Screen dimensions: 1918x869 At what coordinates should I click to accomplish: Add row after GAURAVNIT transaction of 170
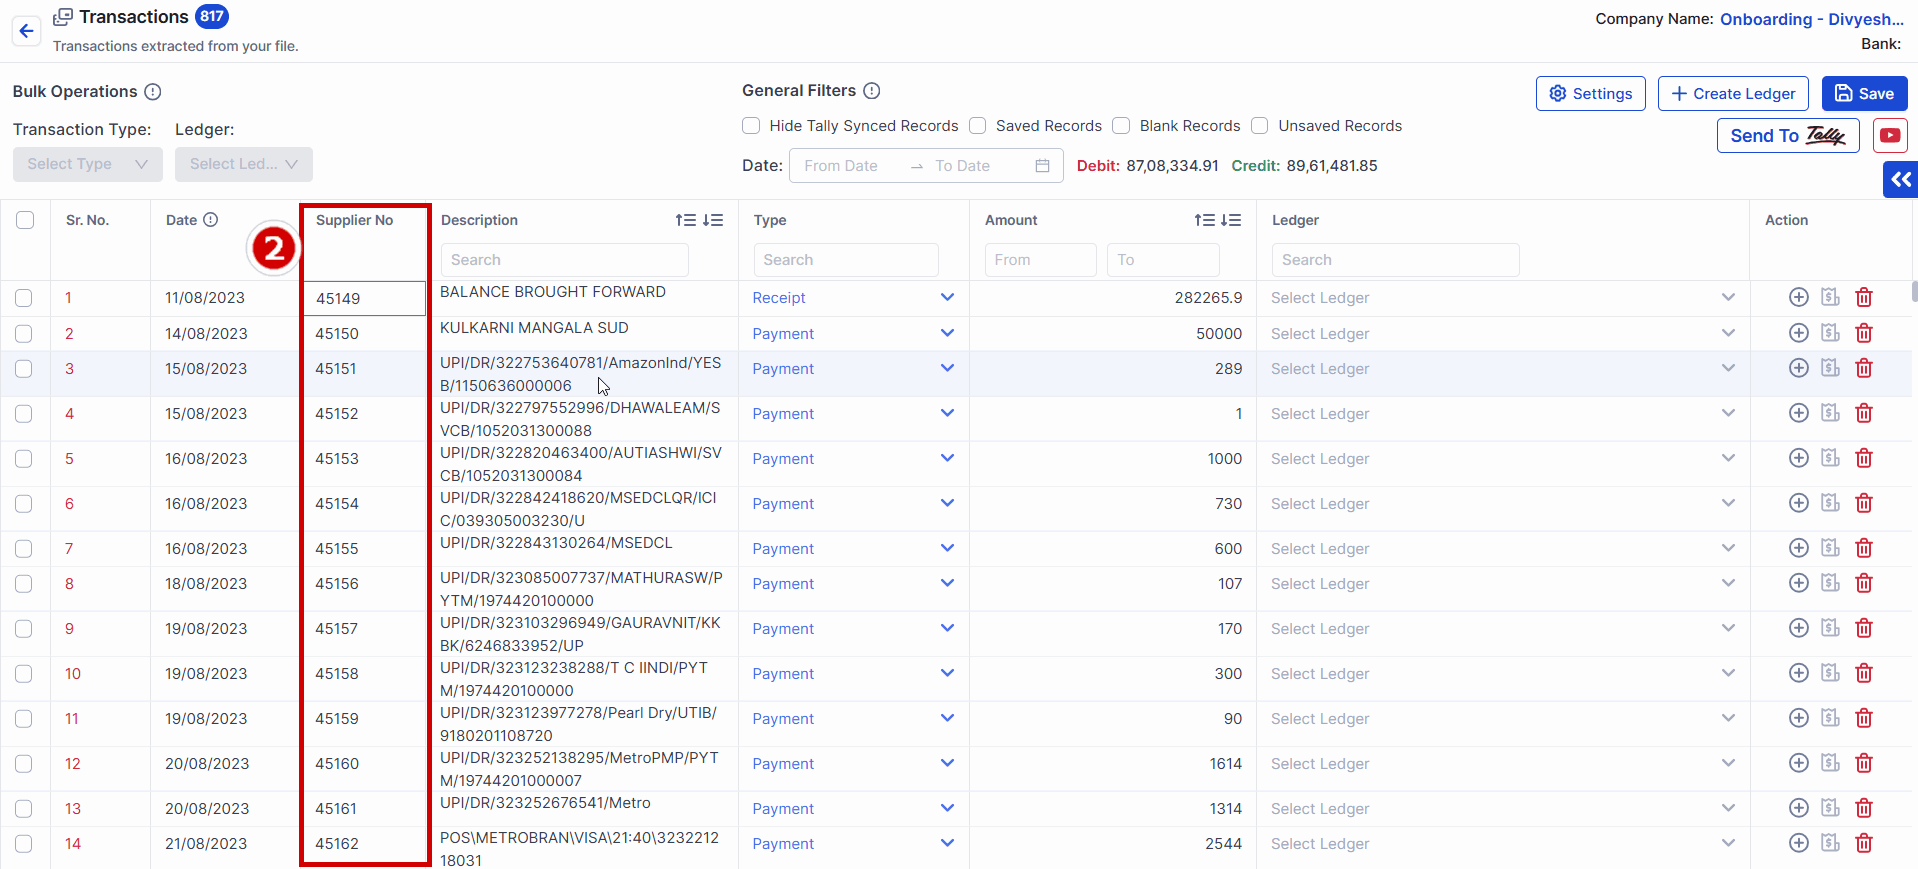[x=1799, y=628]
